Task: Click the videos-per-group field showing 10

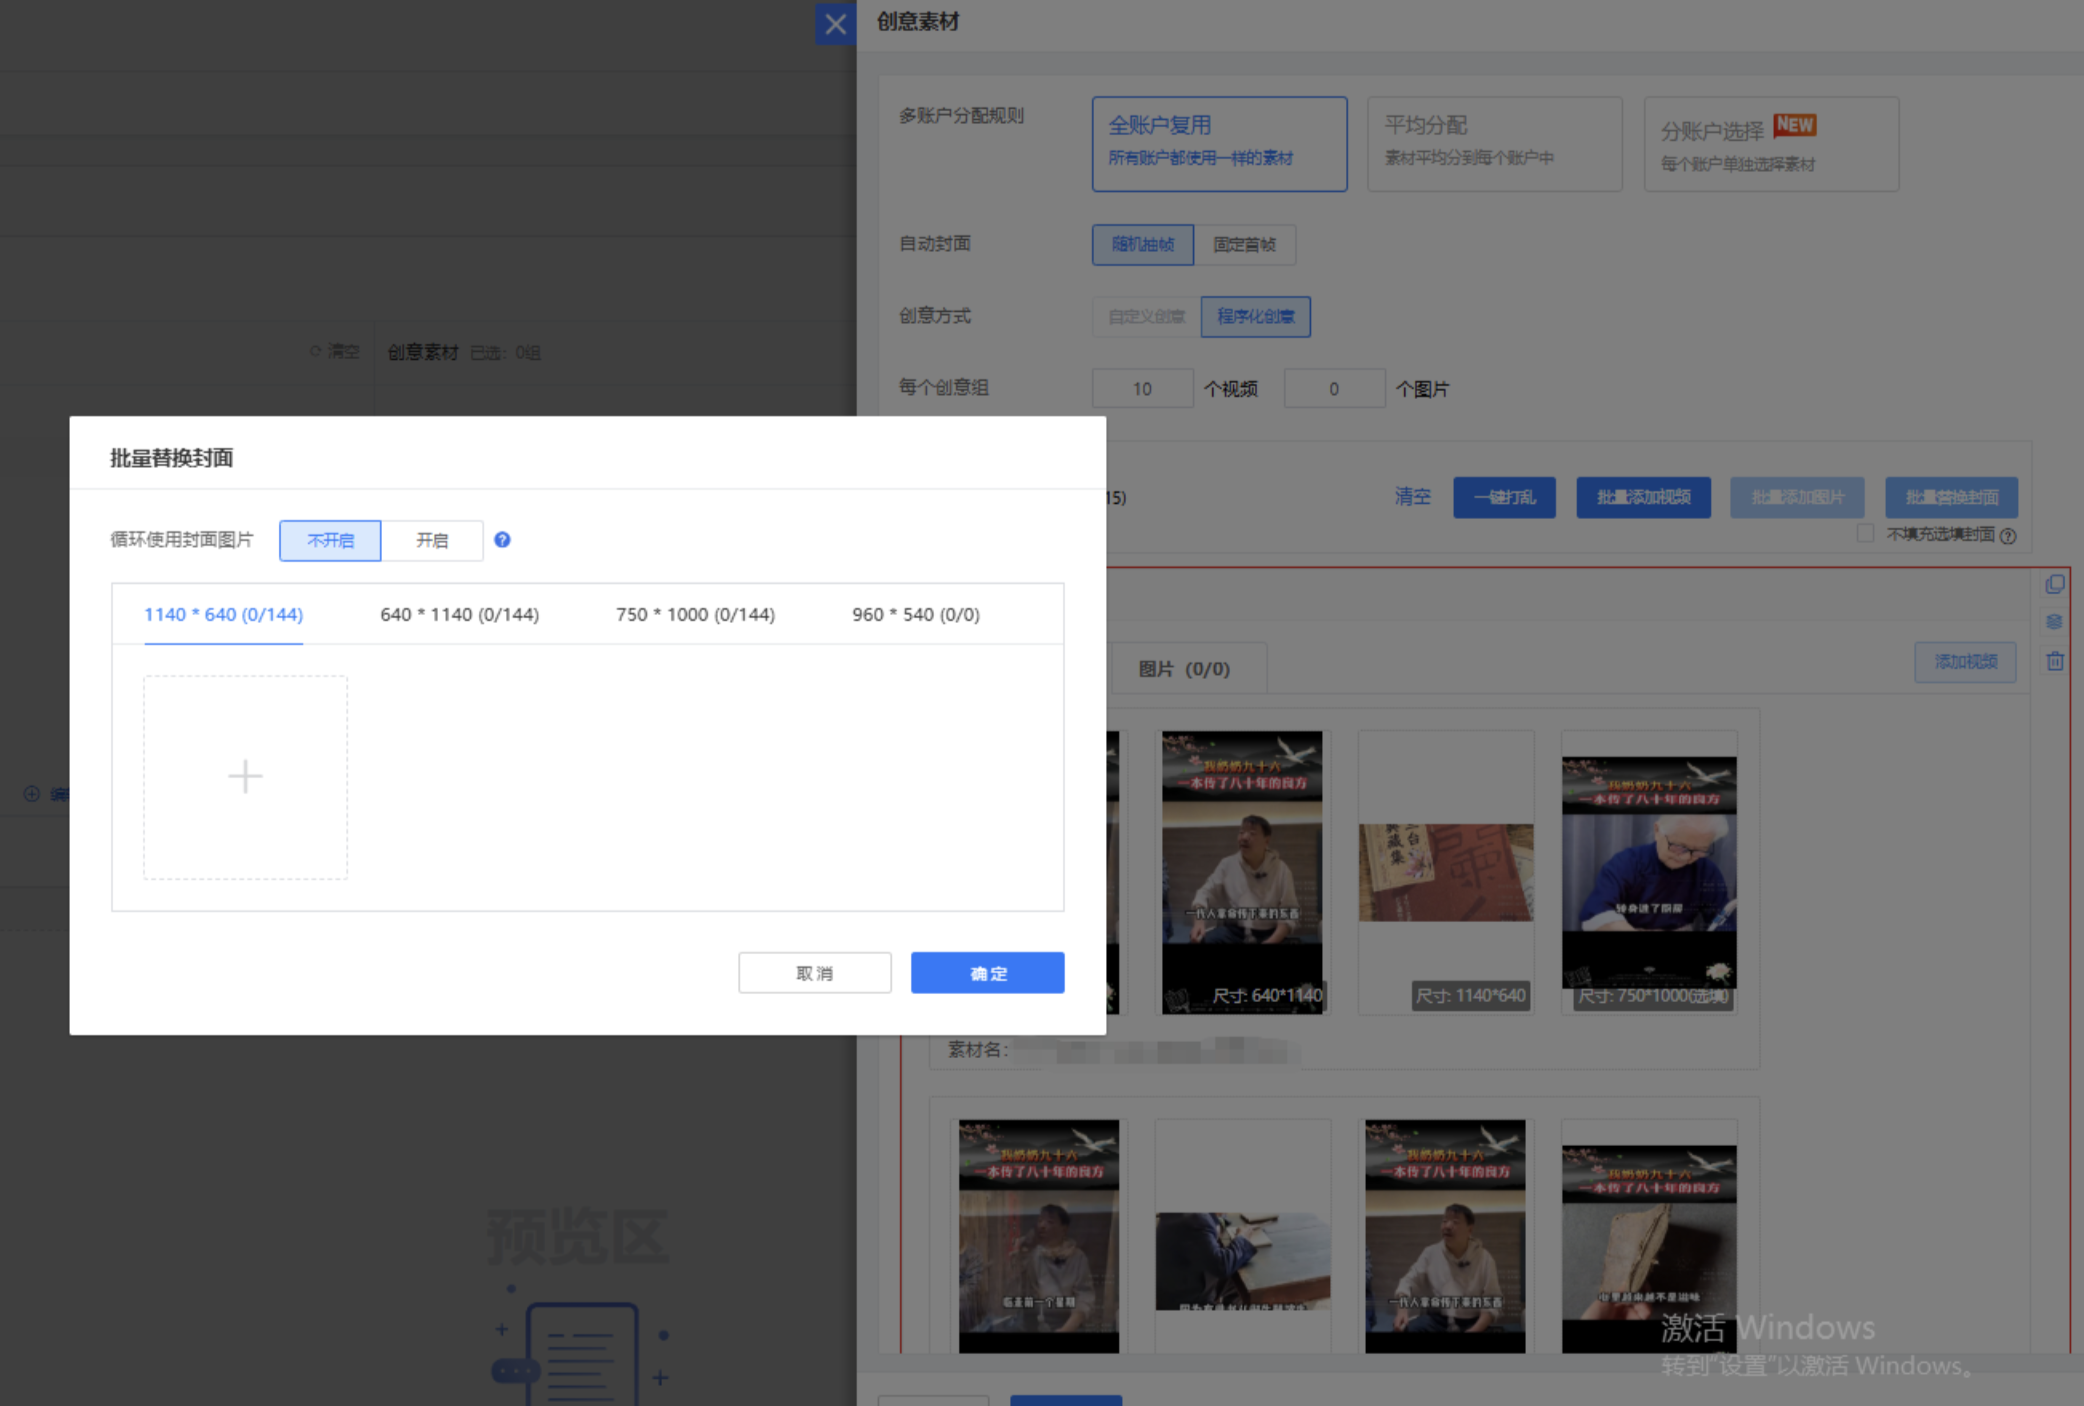Action: [1143, 389]
